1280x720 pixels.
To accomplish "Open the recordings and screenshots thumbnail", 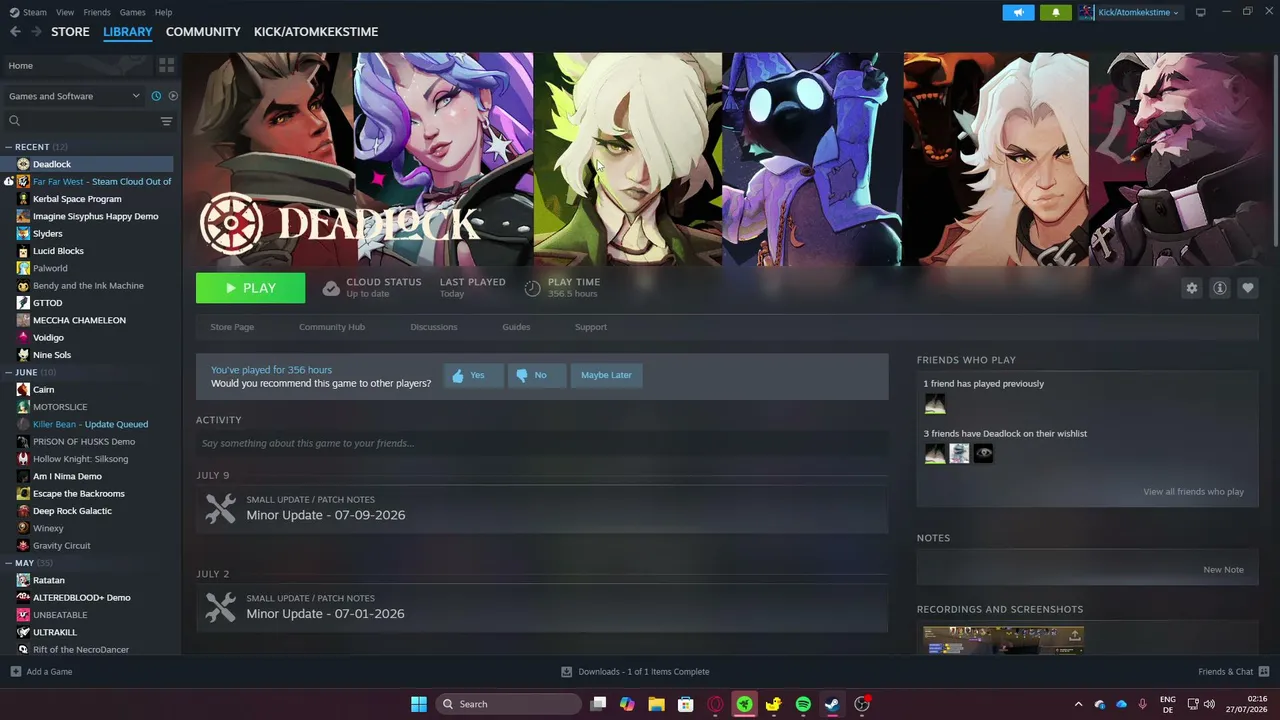I will click(1003, 640).
